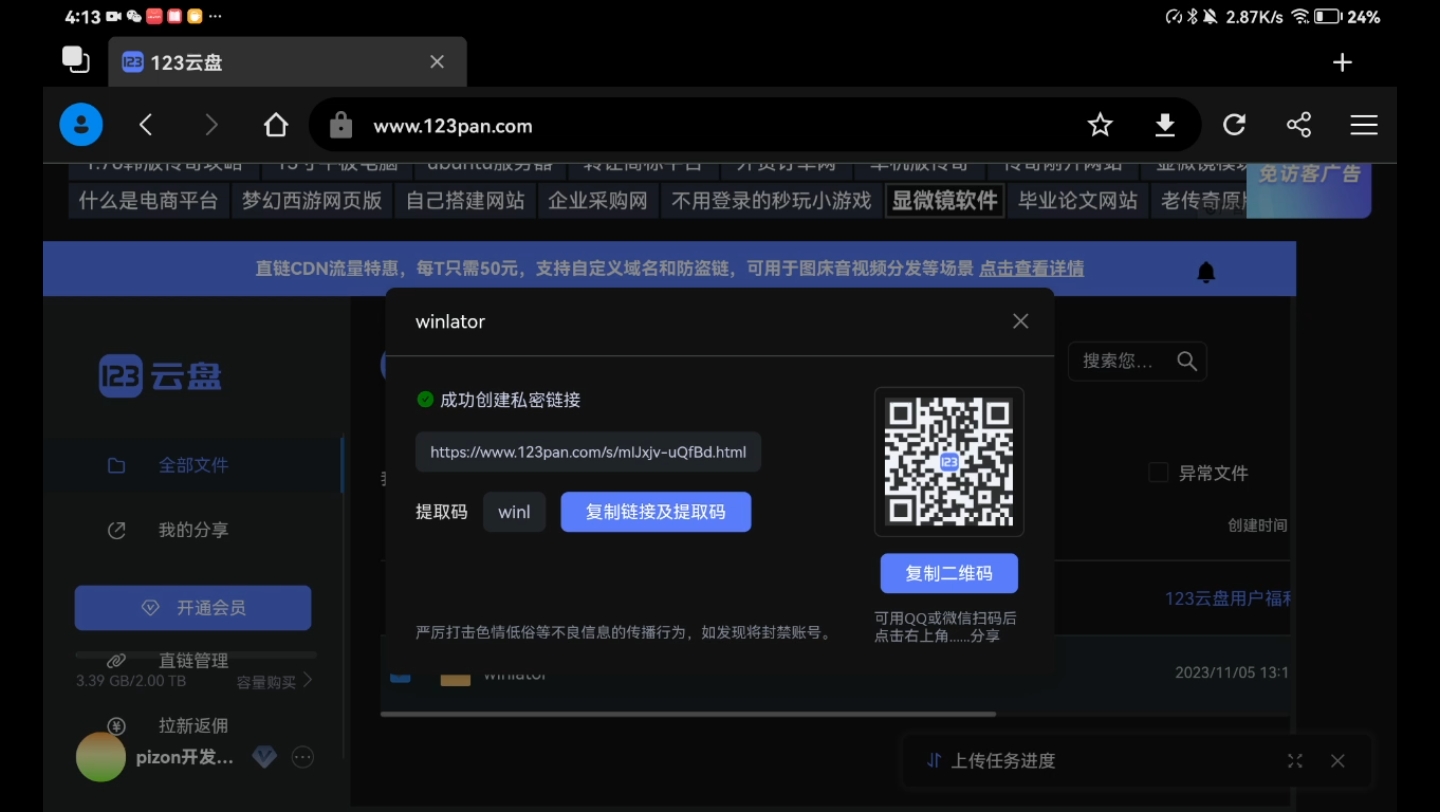The width and height of the screenshot is (1440, 812).
Task: Open 拉新返佣 in the sidebar
Action: click(192, 726)
